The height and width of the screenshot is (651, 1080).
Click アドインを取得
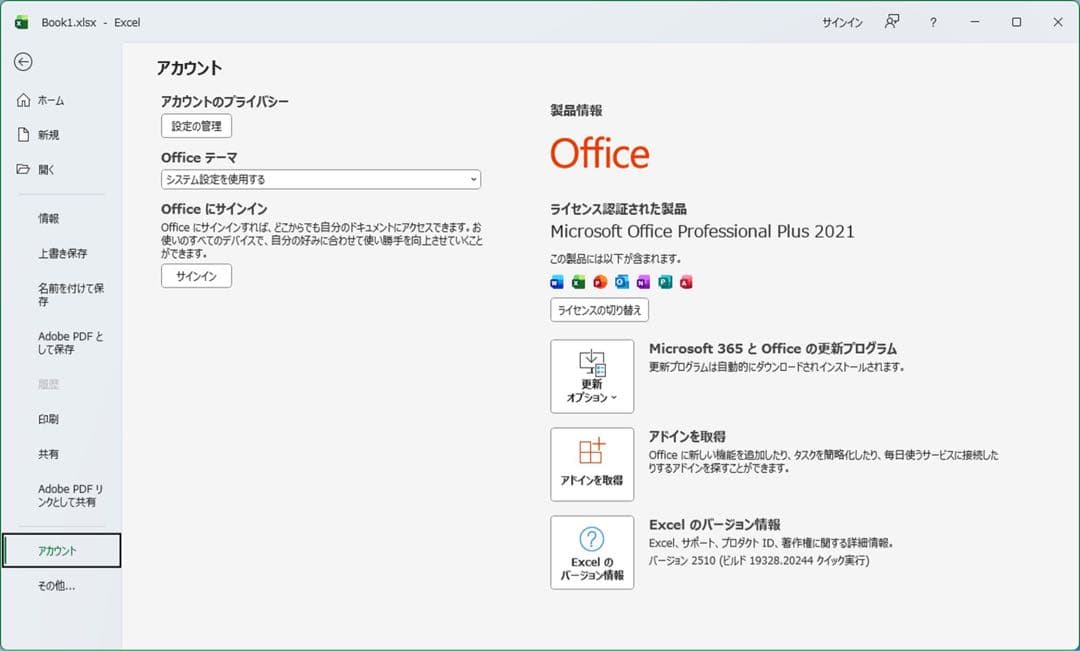(591, 464)
